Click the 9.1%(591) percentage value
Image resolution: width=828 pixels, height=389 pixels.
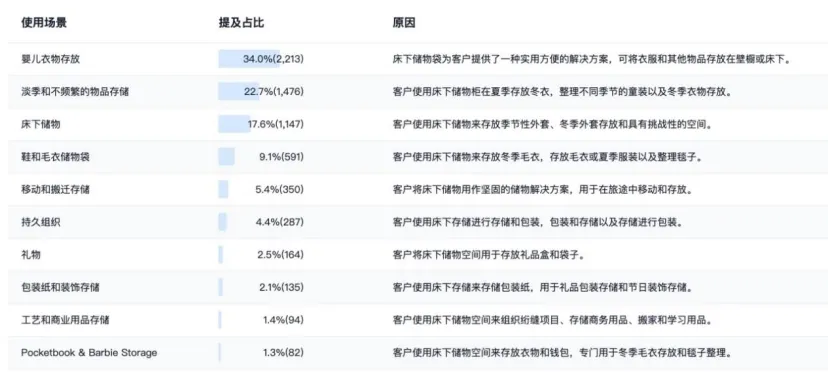pyautogui.click(x=281, y=157)
